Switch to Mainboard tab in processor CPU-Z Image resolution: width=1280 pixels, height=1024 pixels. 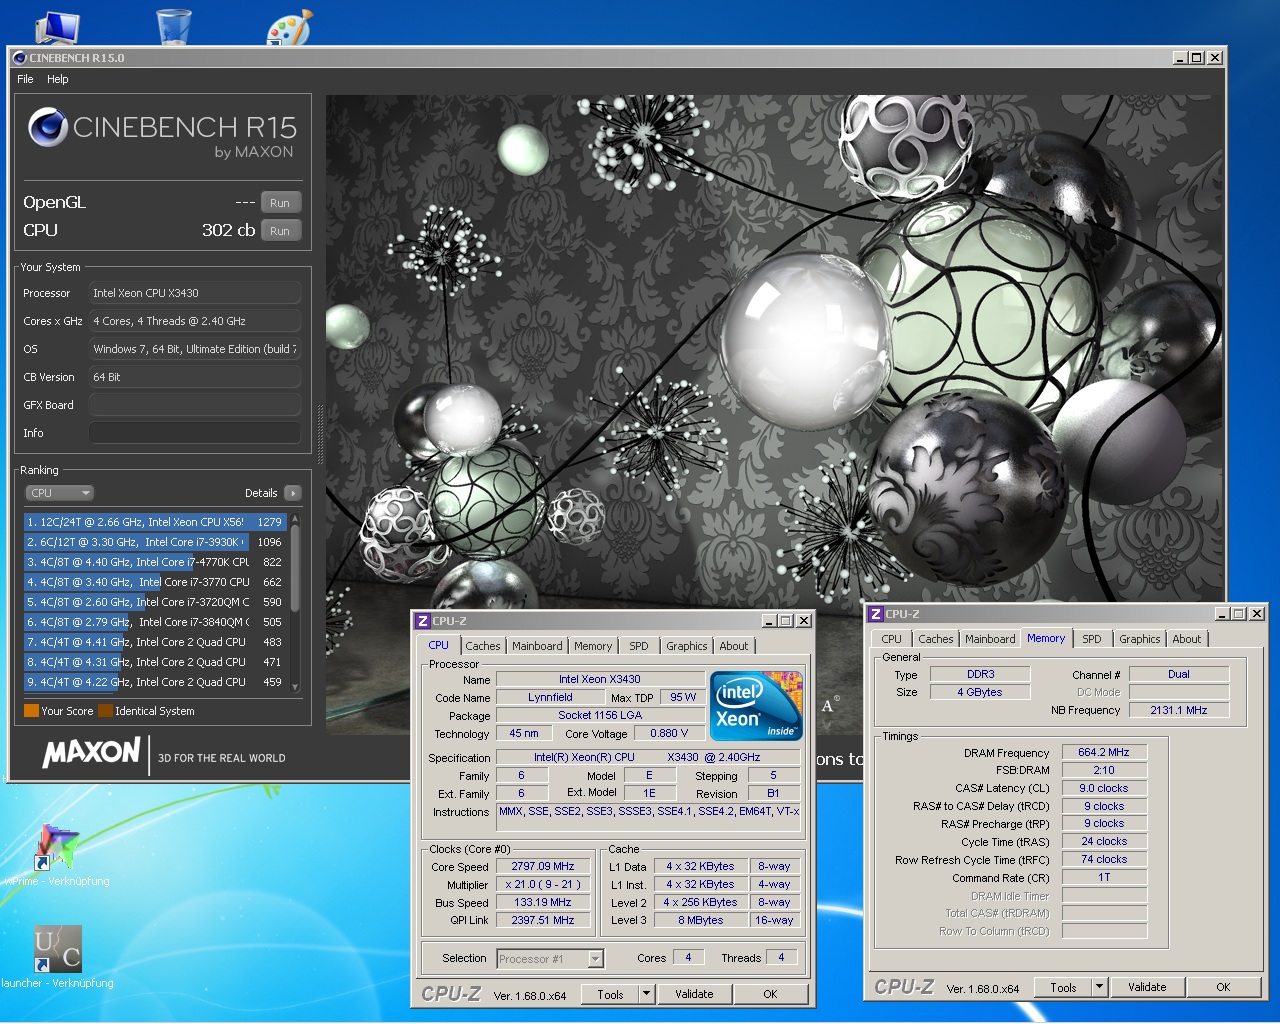coord(537,646)
